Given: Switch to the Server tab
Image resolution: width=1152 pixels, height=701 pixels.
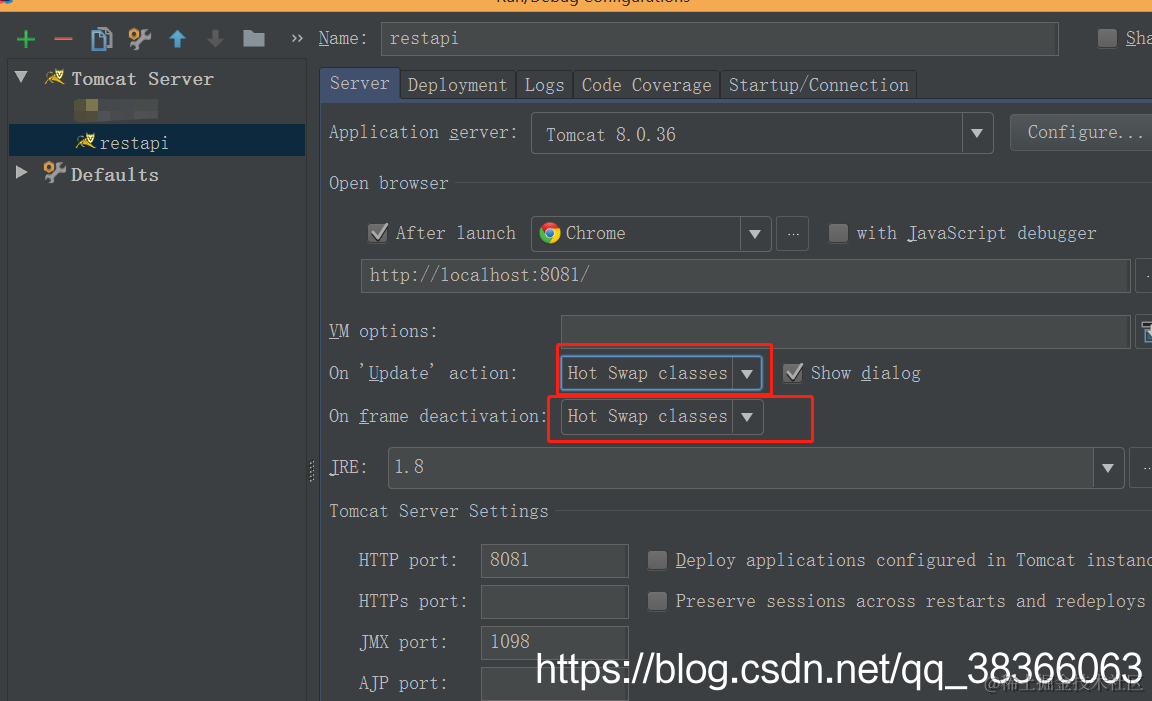Looking at the screenshot, I should pos(359,84).
